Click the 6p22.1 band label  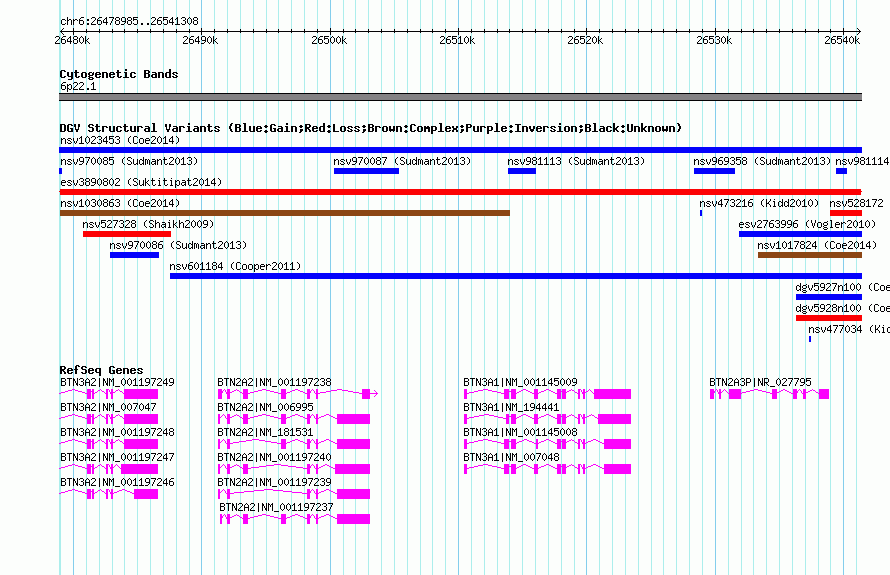(78, 86)
